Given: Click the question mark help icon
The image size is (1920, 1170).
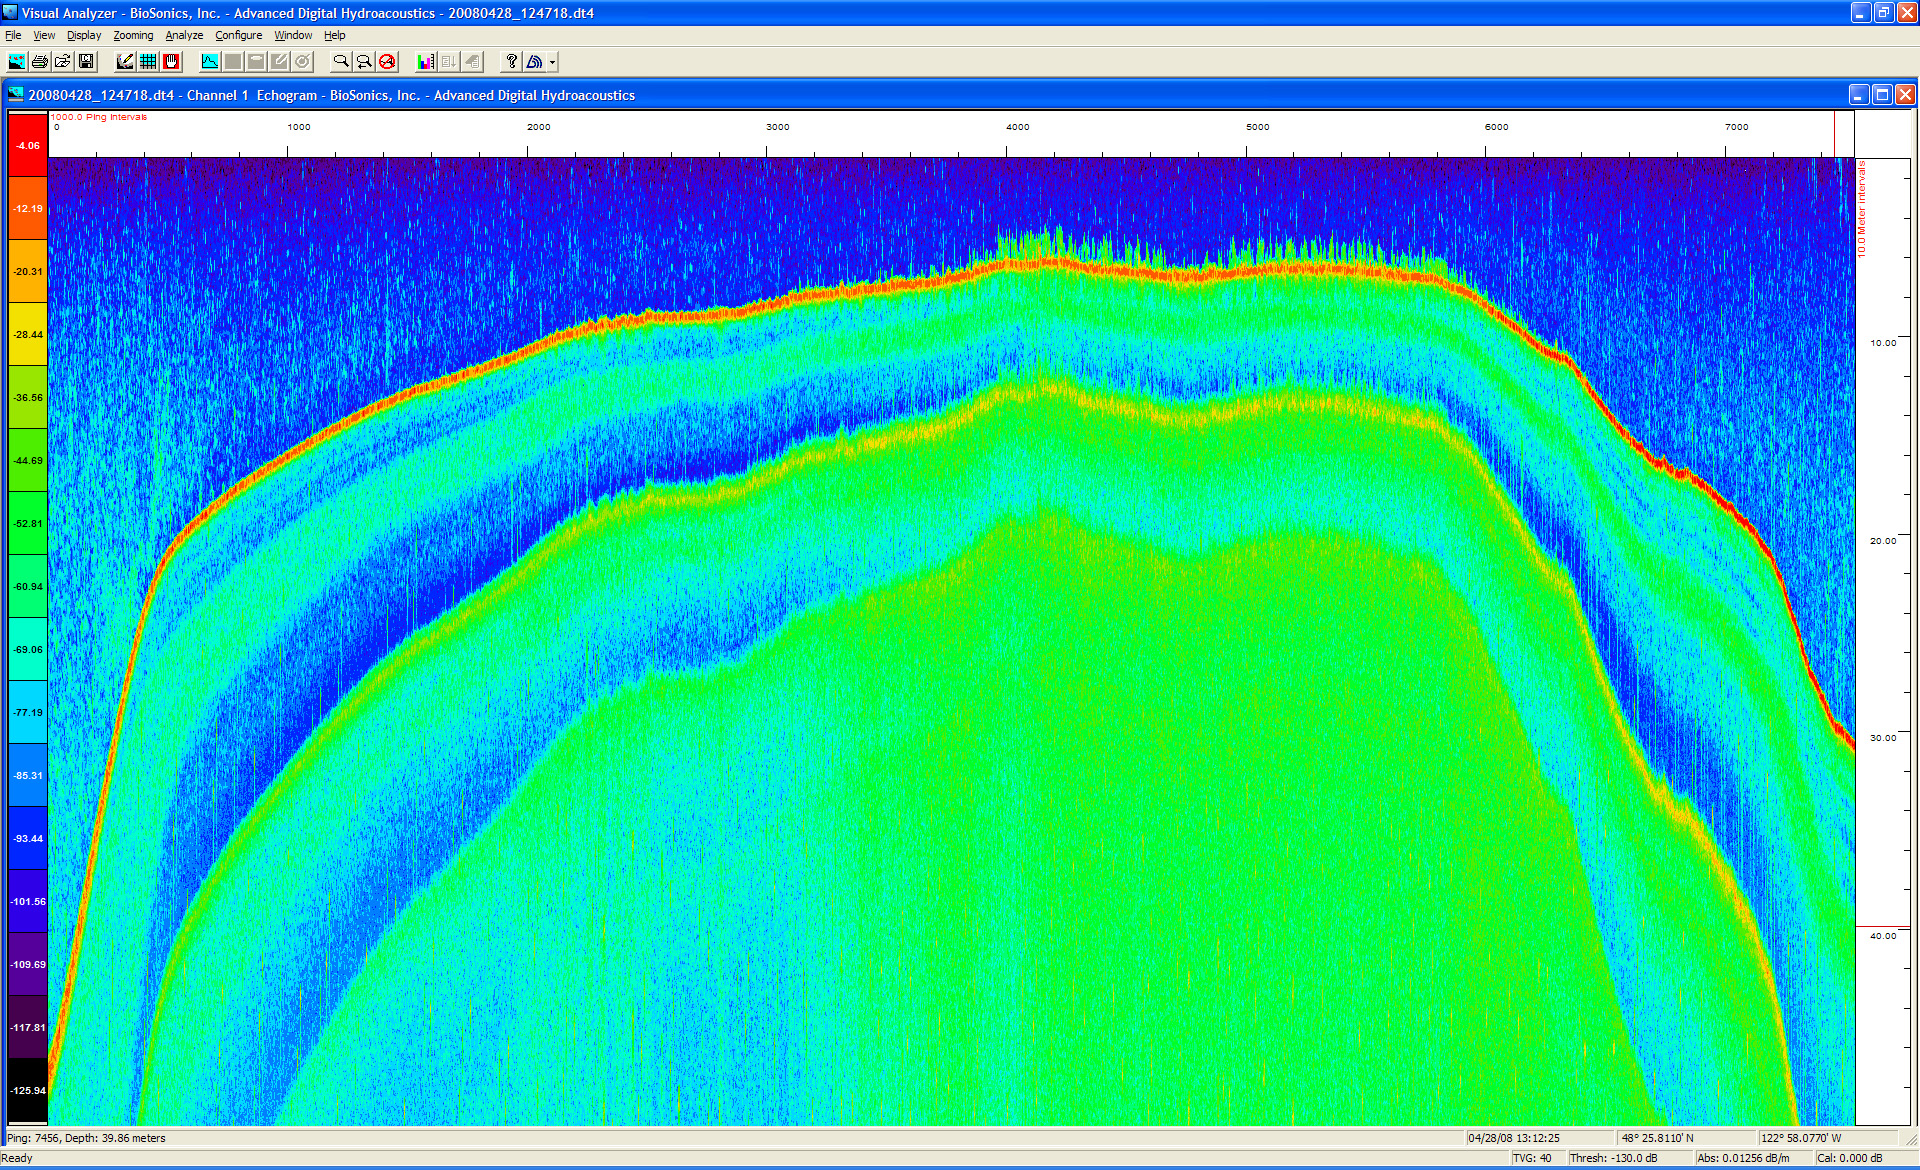Looking at the screenshot, I should pyautogui.click(x=511, y=62).
